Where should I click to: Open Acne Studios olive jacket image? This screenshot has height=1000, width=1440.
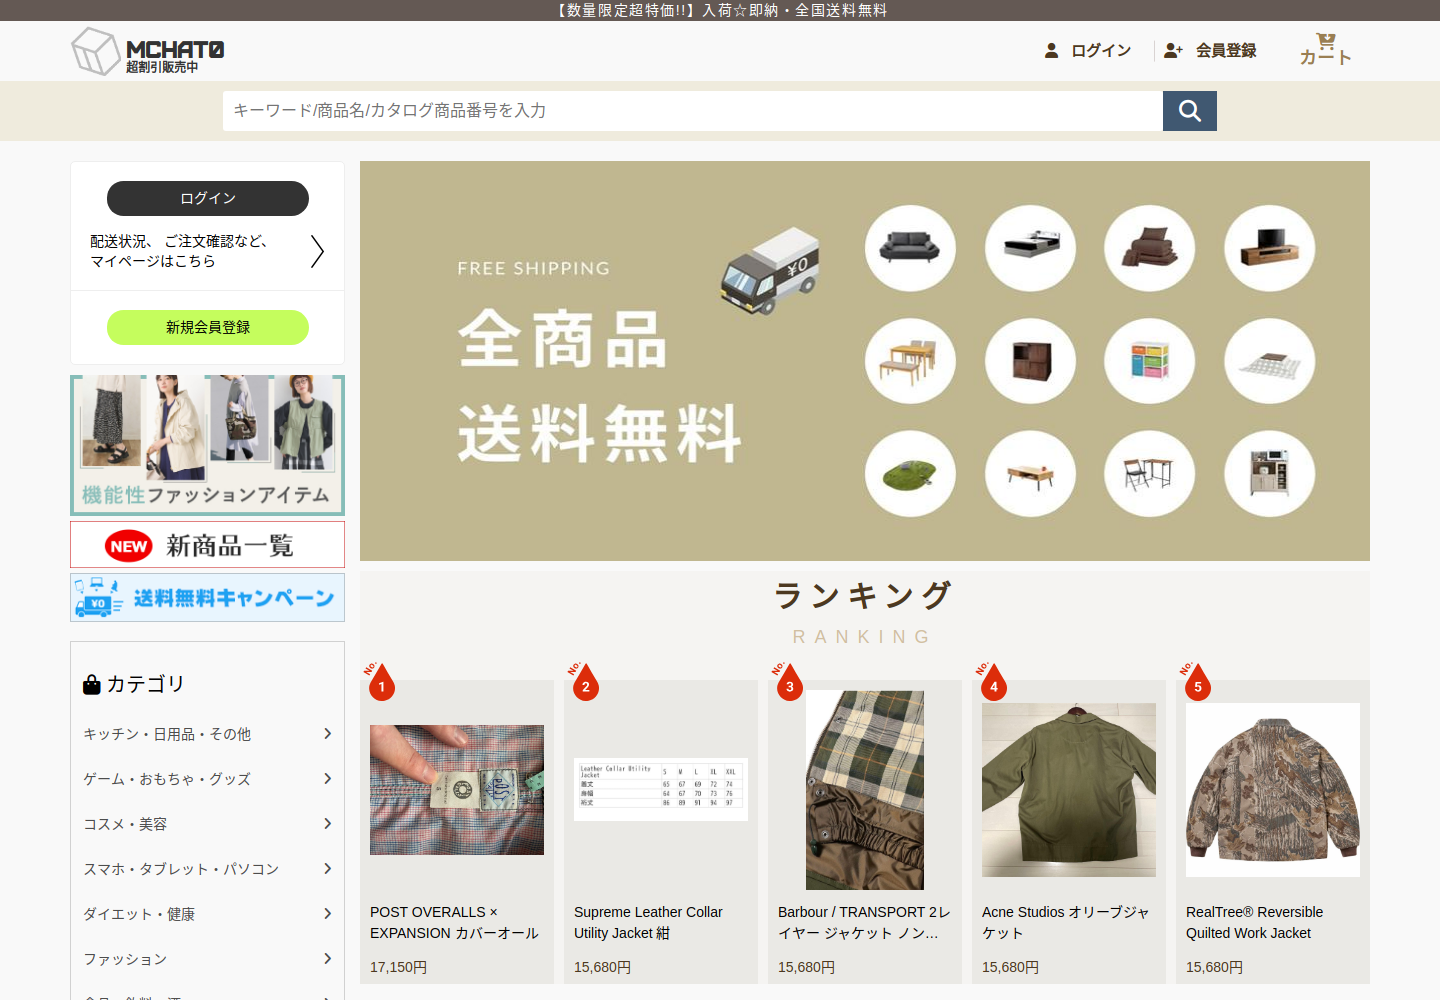[x=1069, y=790]
